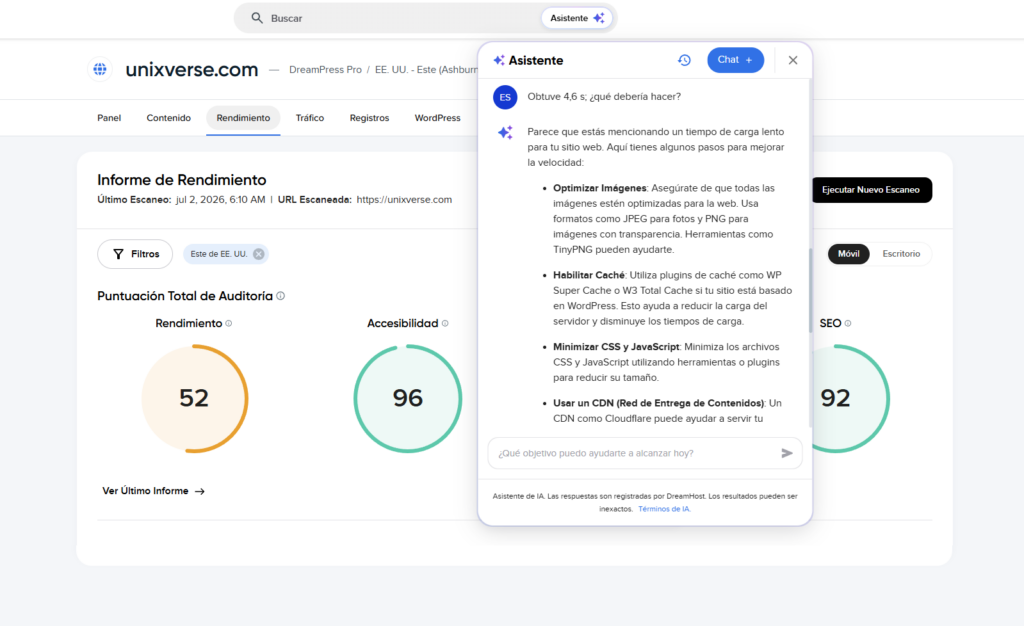Close the Asistente panel
1024x626 pixels.
click(793, 60)
